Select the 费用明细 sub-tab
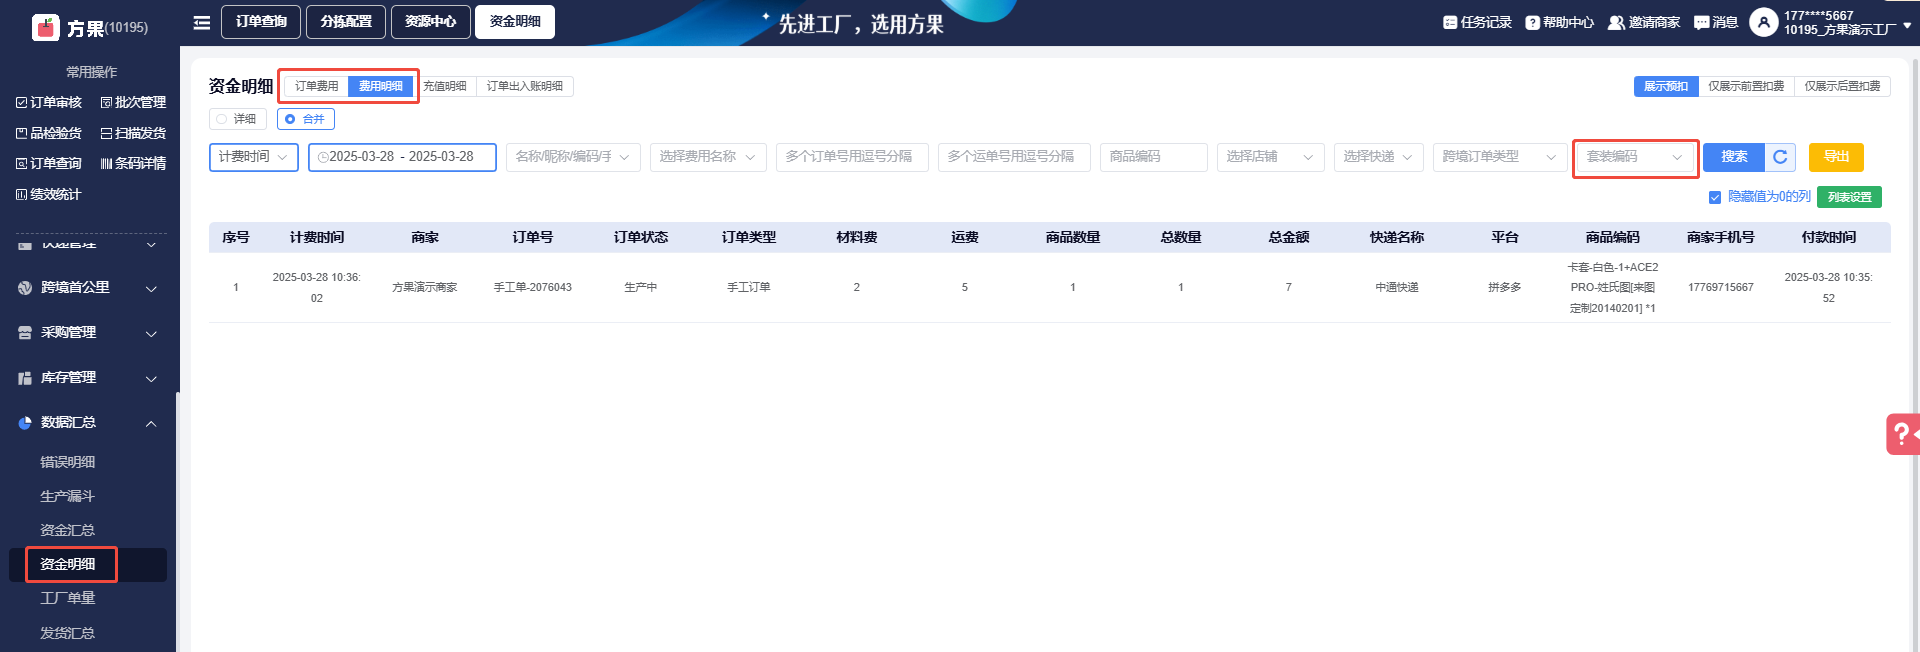The height and width of the screenshot is (652, 1920). pos(381,86)
